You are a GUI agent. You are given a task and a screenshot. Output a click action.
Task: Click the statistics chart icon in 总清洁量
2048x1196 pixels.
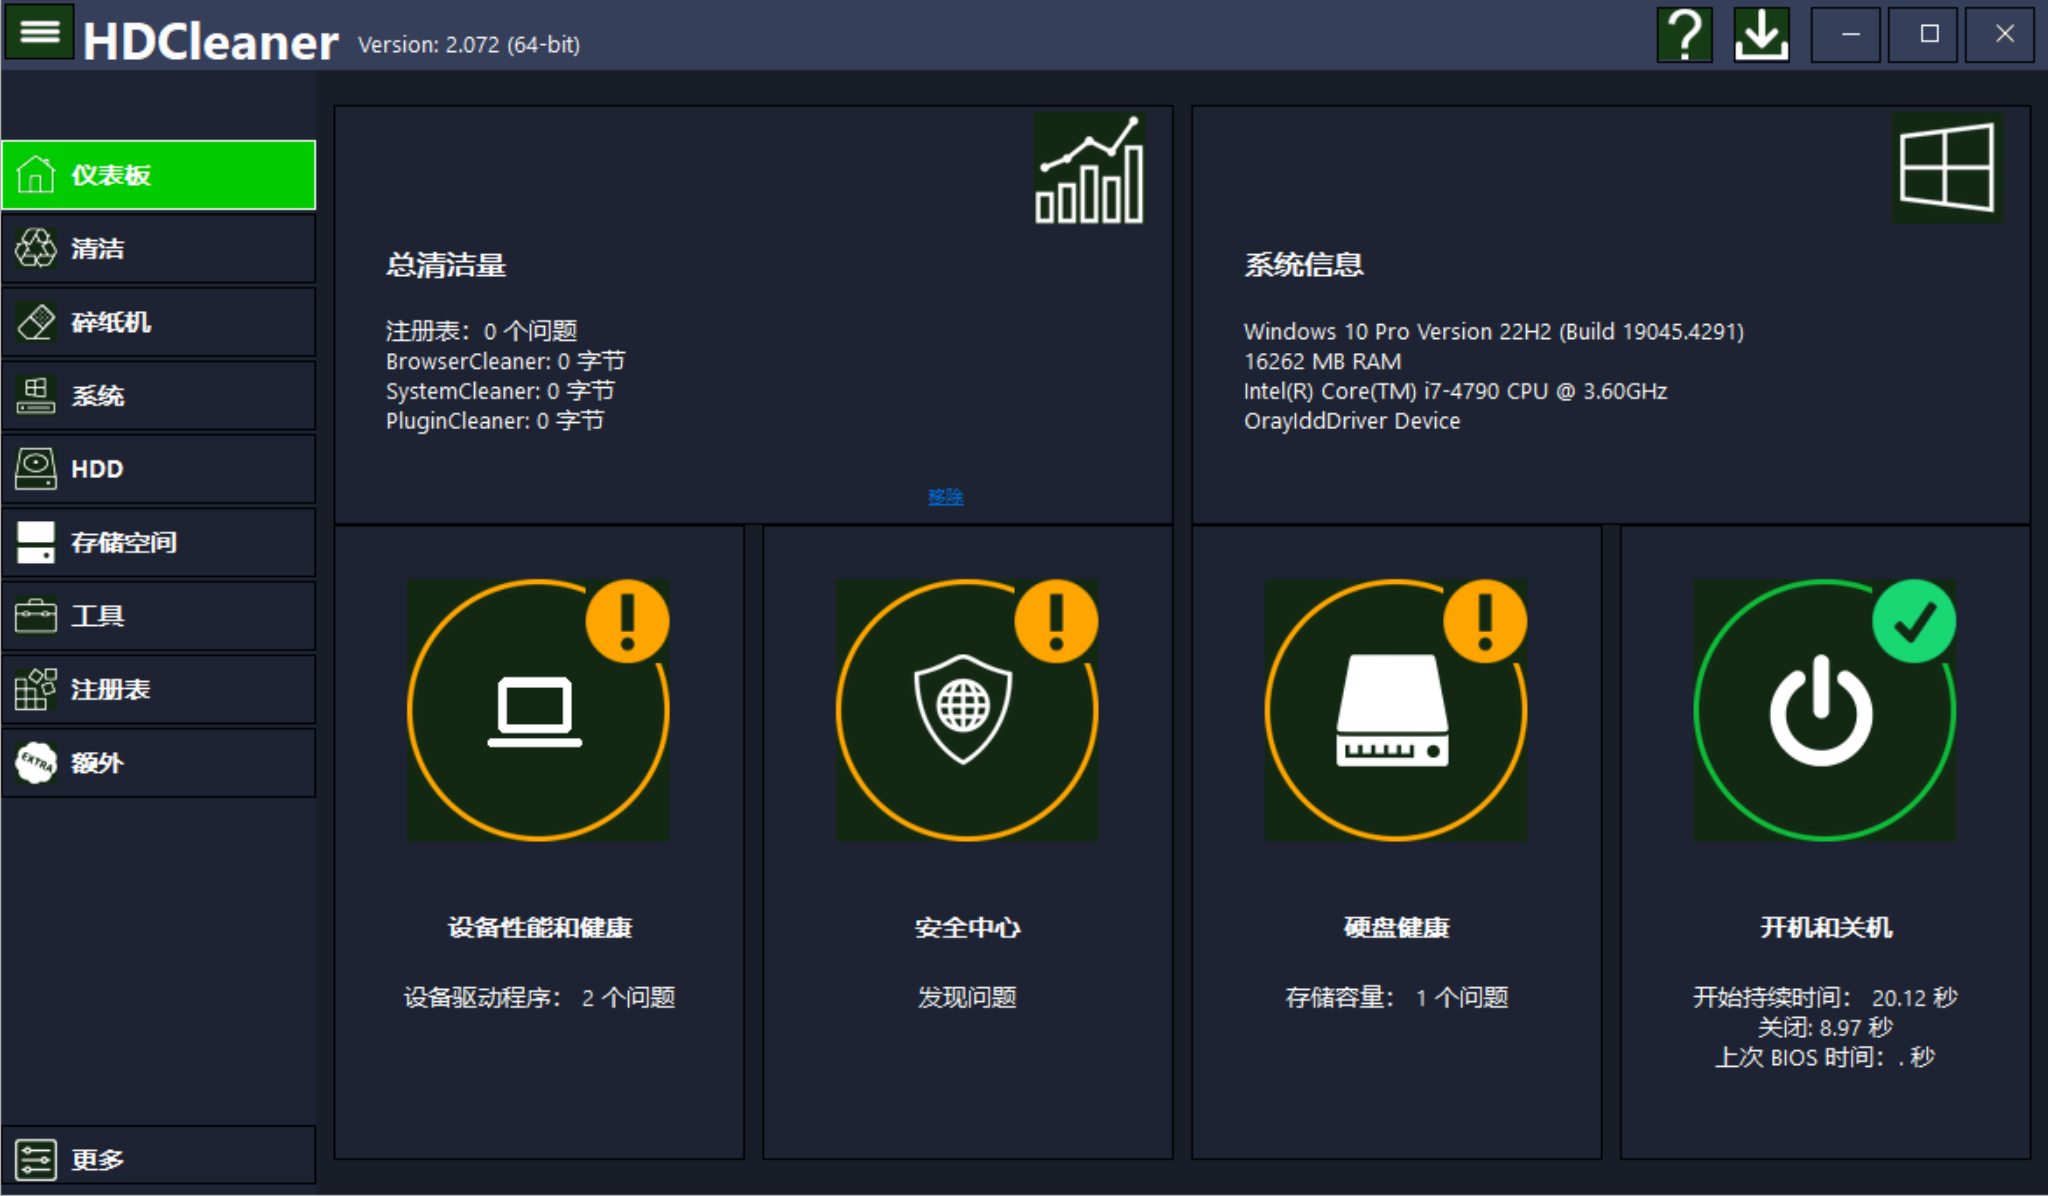point(1089,168)
